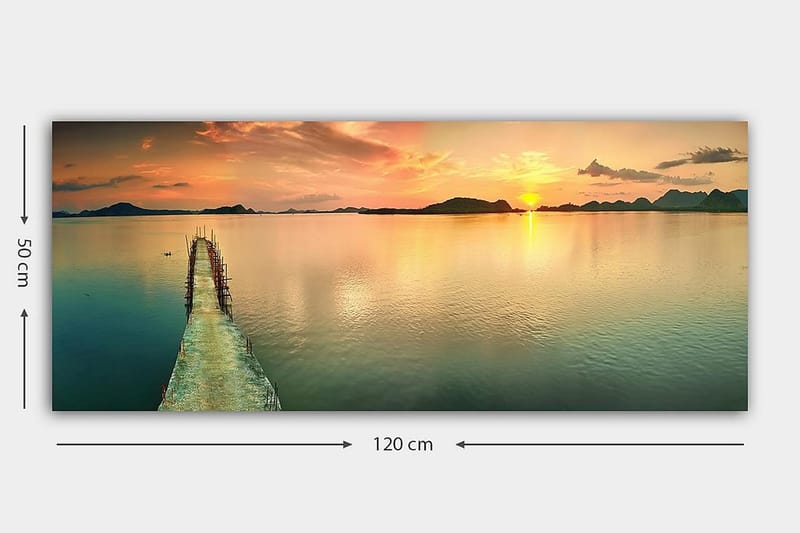Viewport: 800px width, 533px height.
Task: Select the 50 cm height label
Action: coord(23,263)
